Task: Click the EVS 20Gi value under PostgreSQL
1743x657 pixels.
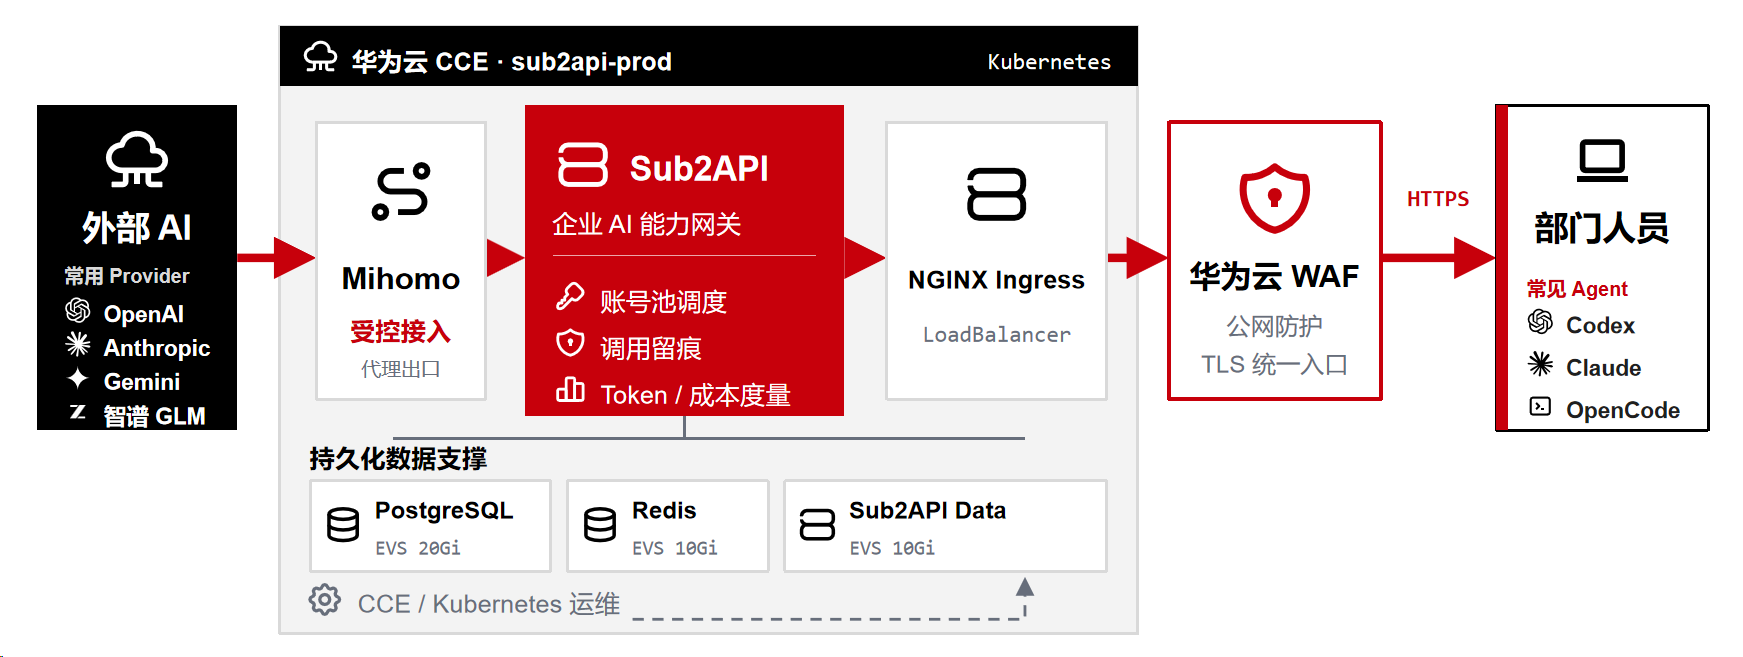Action: pyautogui.click(x=418, y=548)
